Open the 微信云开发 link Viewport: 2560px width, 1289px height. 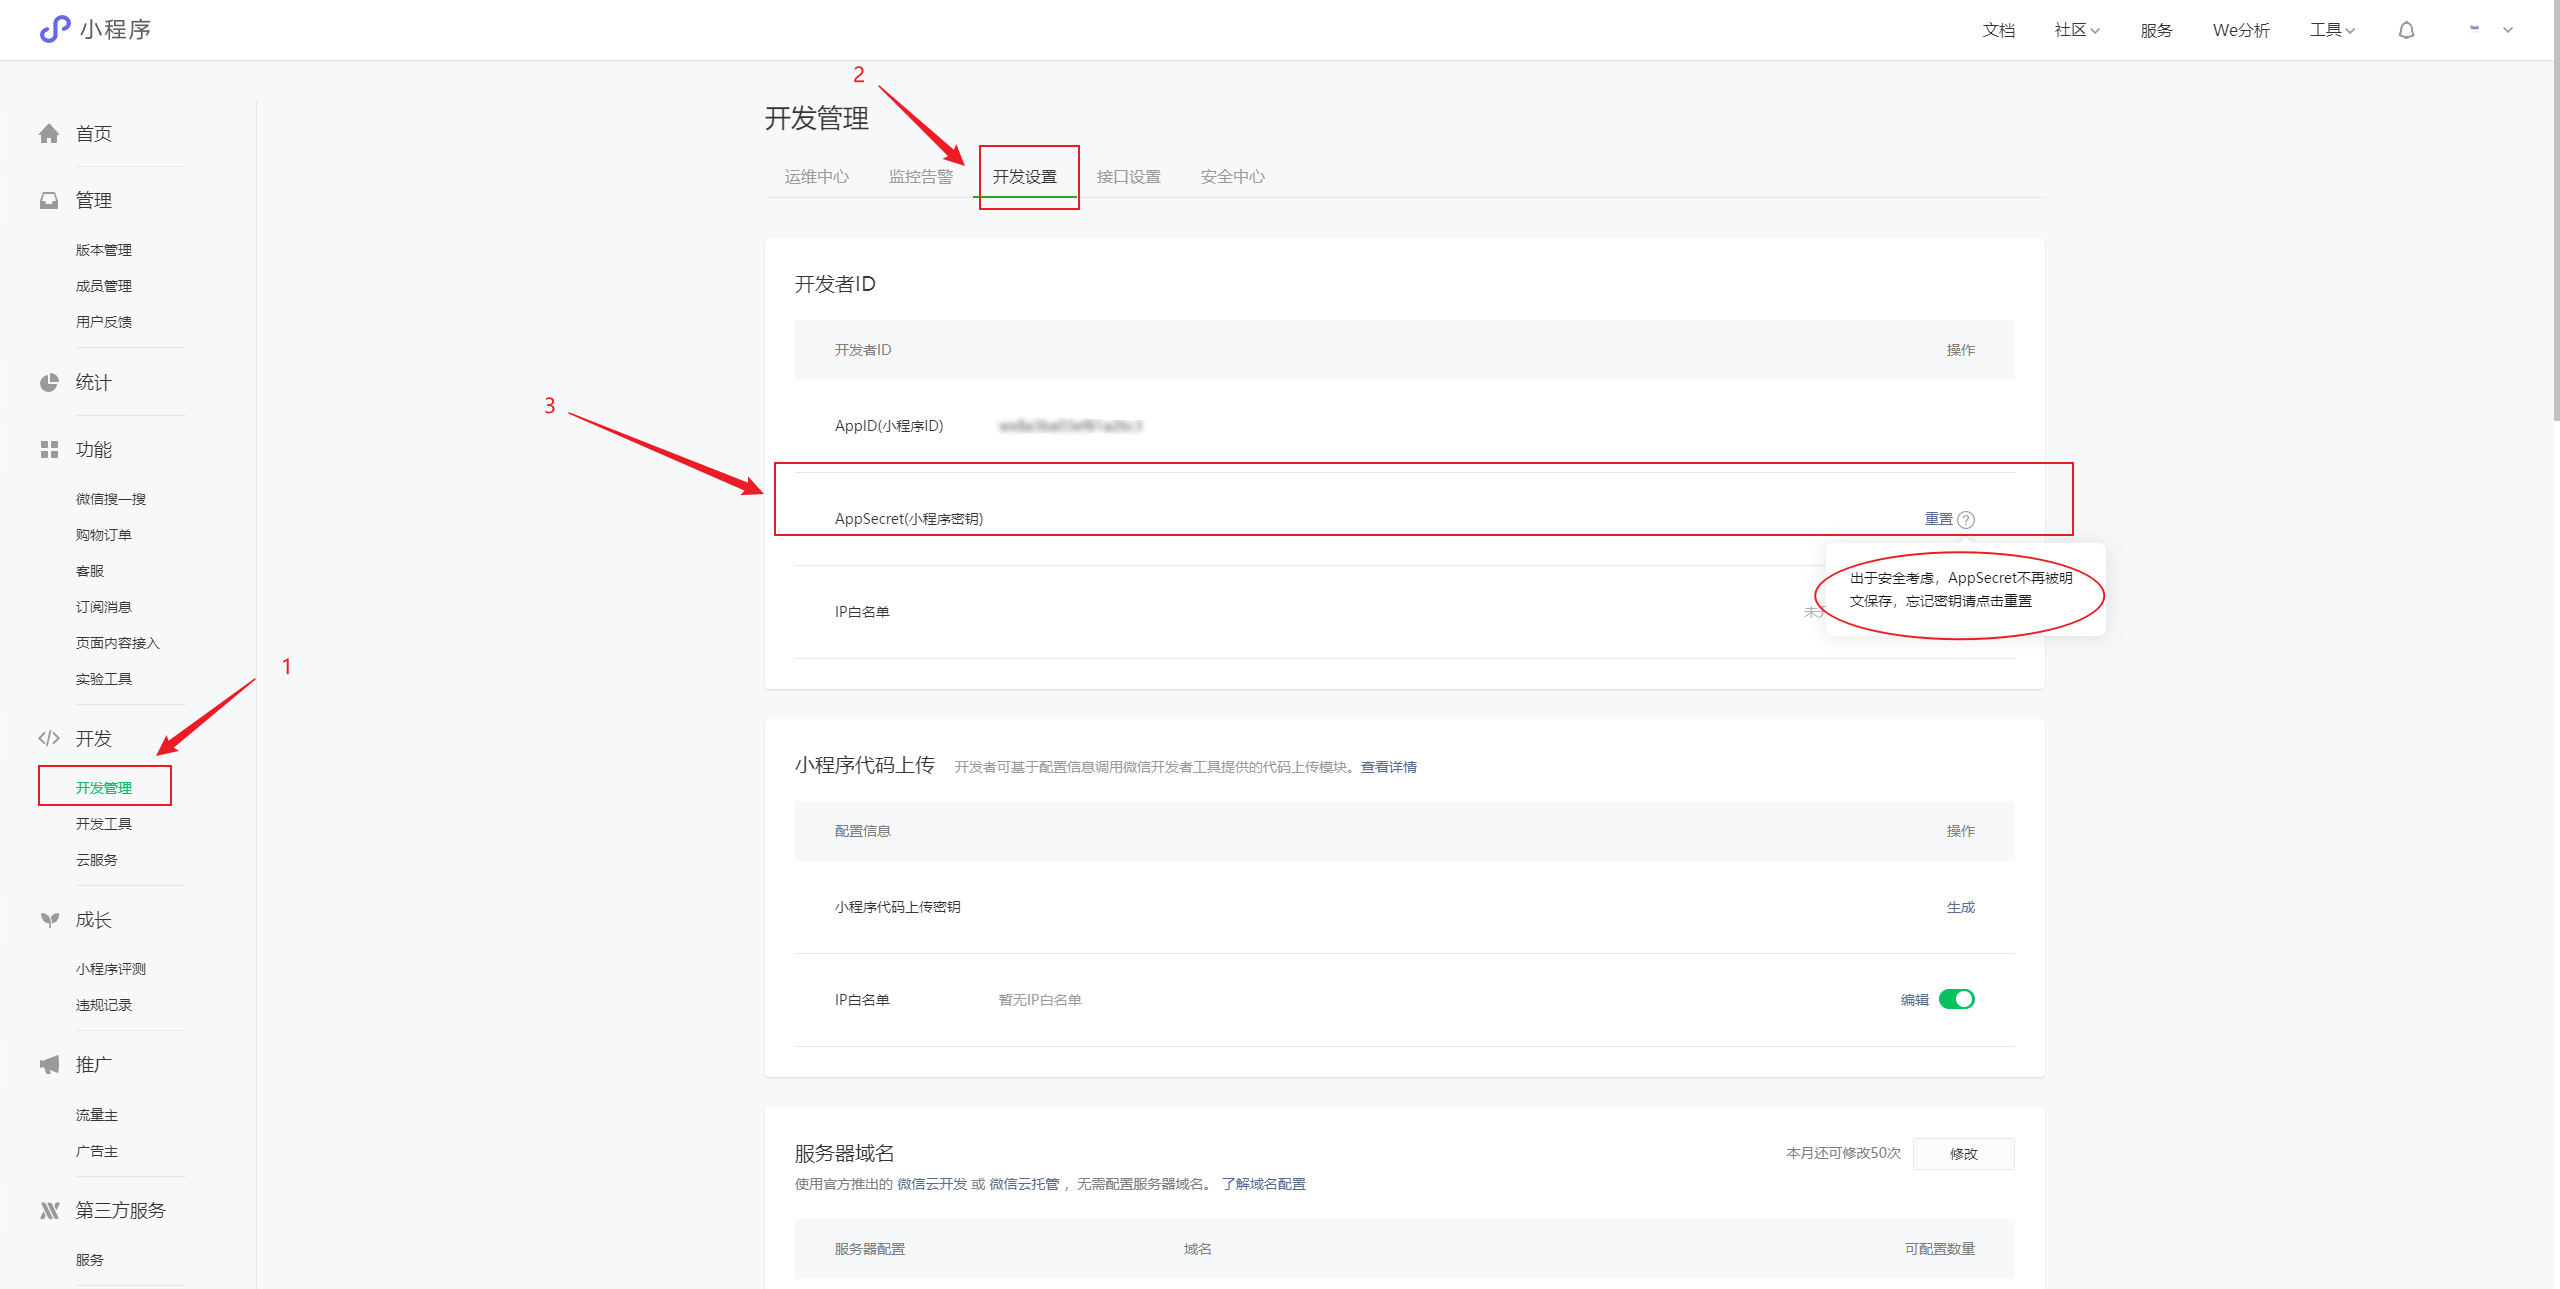point(931,1184)
